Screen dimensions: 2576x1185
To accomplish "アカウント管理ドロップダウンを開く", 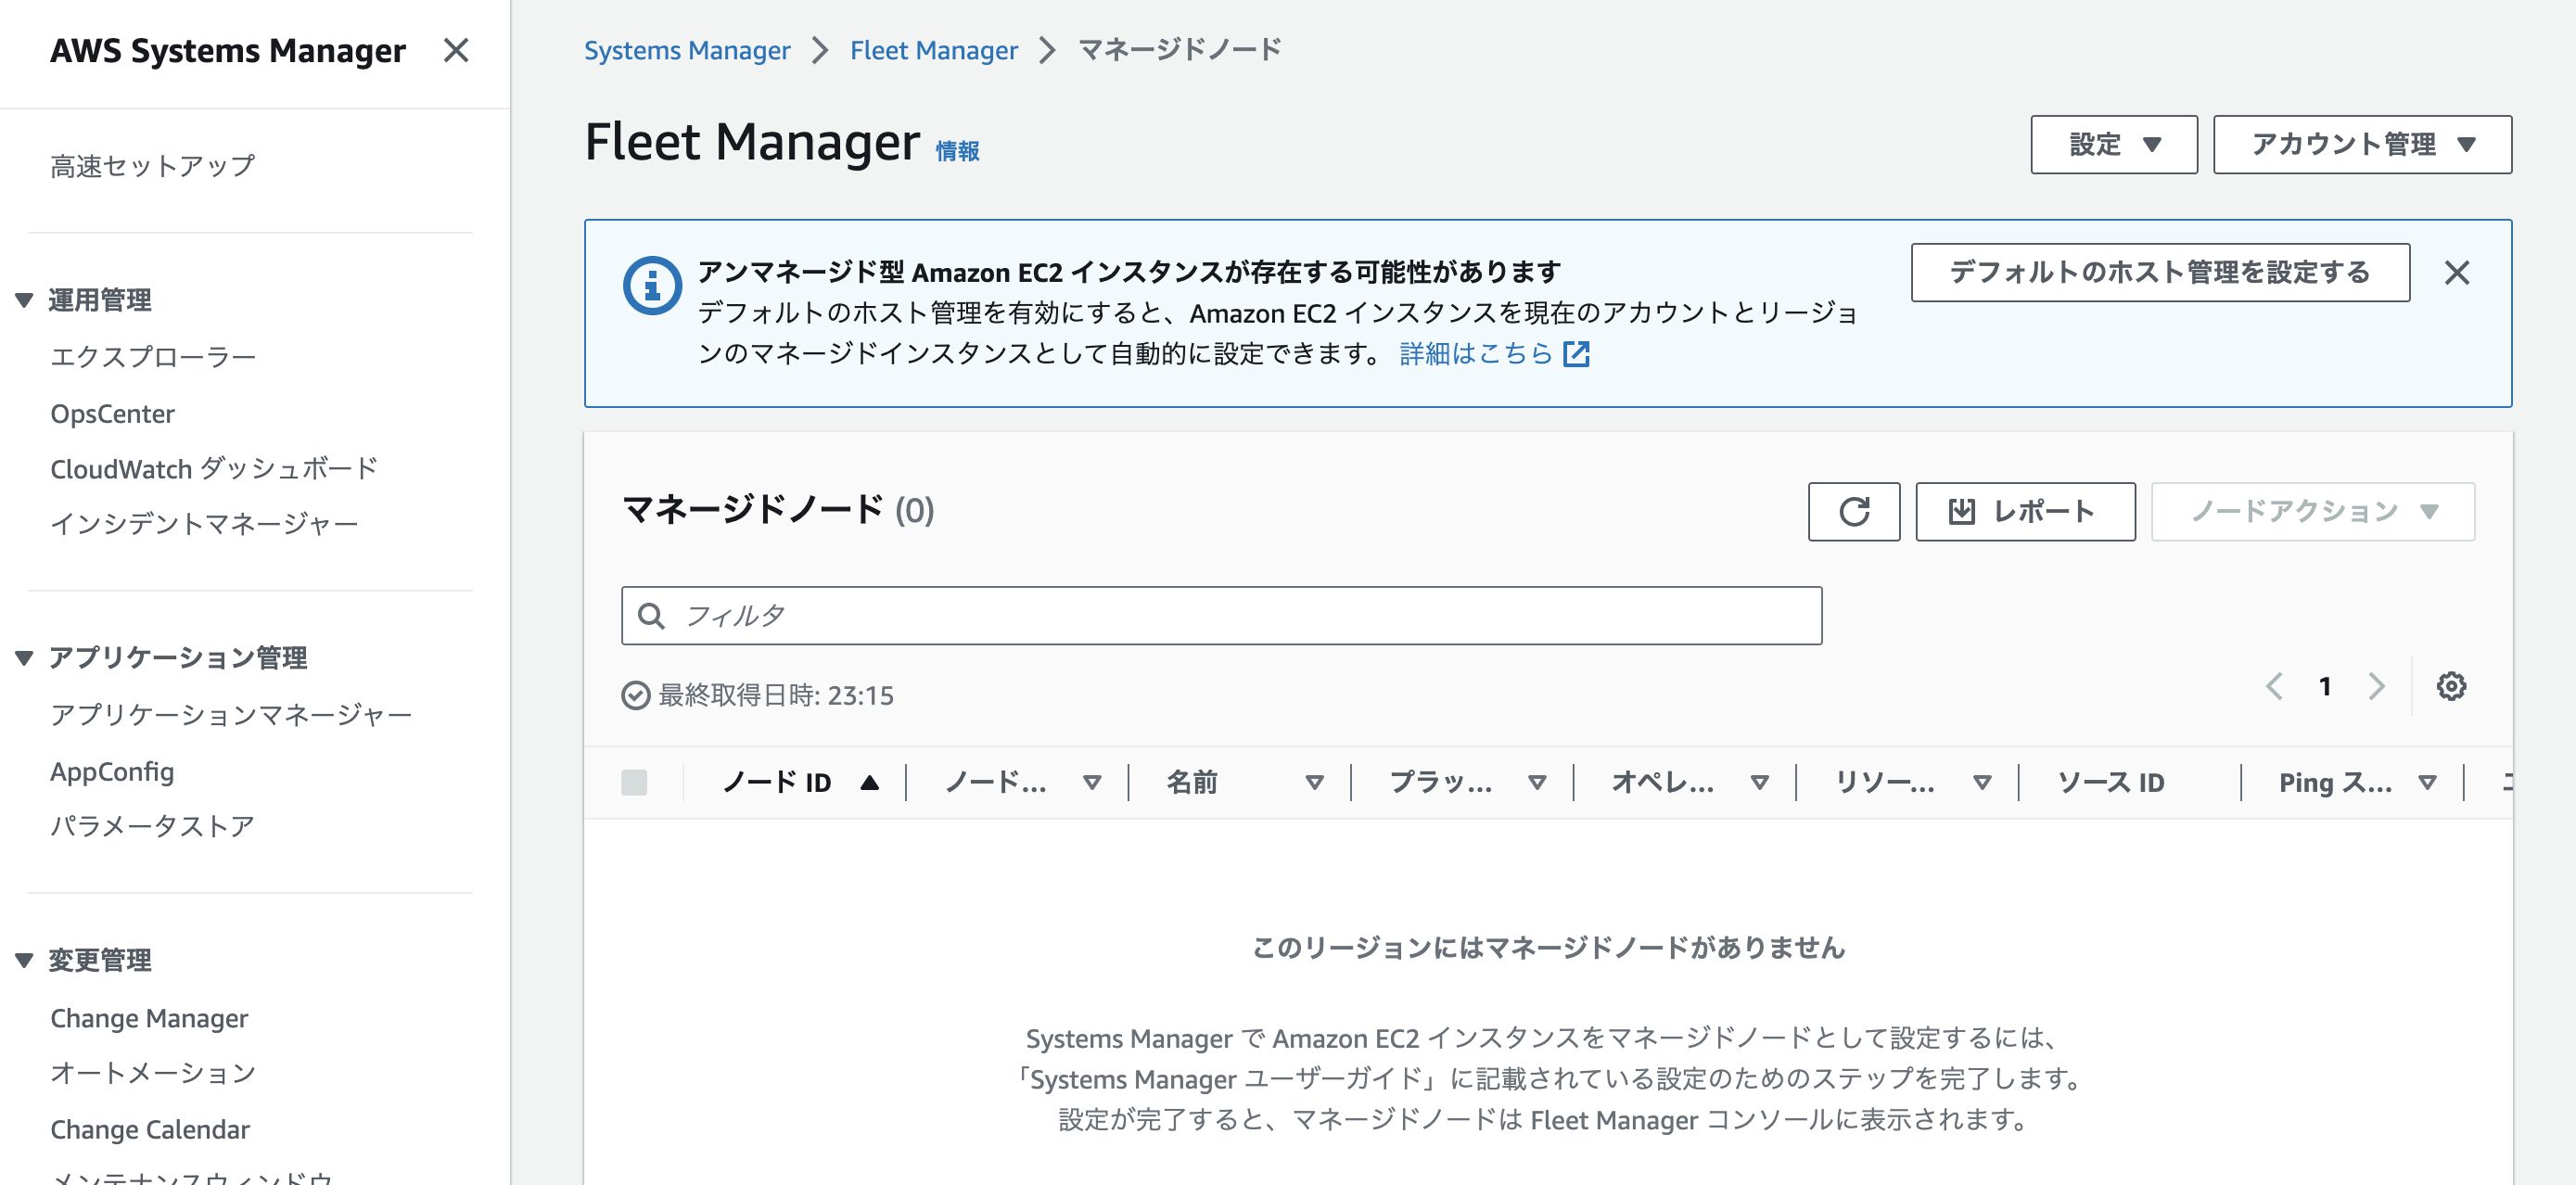I will (x=2362, y=144).
